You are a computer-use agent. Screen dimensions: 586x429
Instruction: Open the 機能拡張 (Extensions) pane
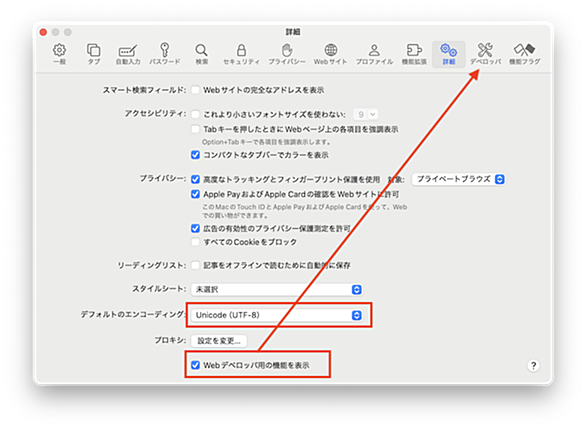[x=414, y=54]
